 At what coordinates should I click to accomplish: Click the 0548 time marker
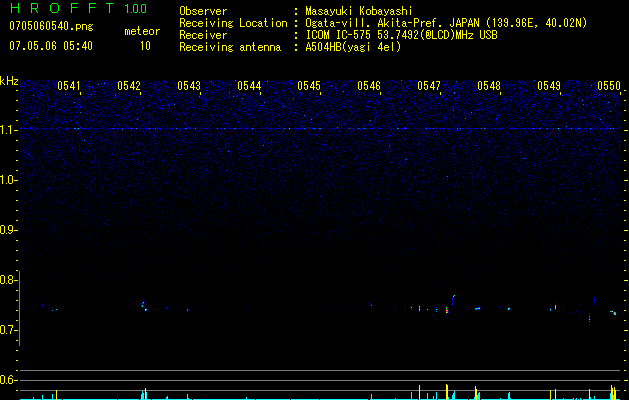pos(489,86)
